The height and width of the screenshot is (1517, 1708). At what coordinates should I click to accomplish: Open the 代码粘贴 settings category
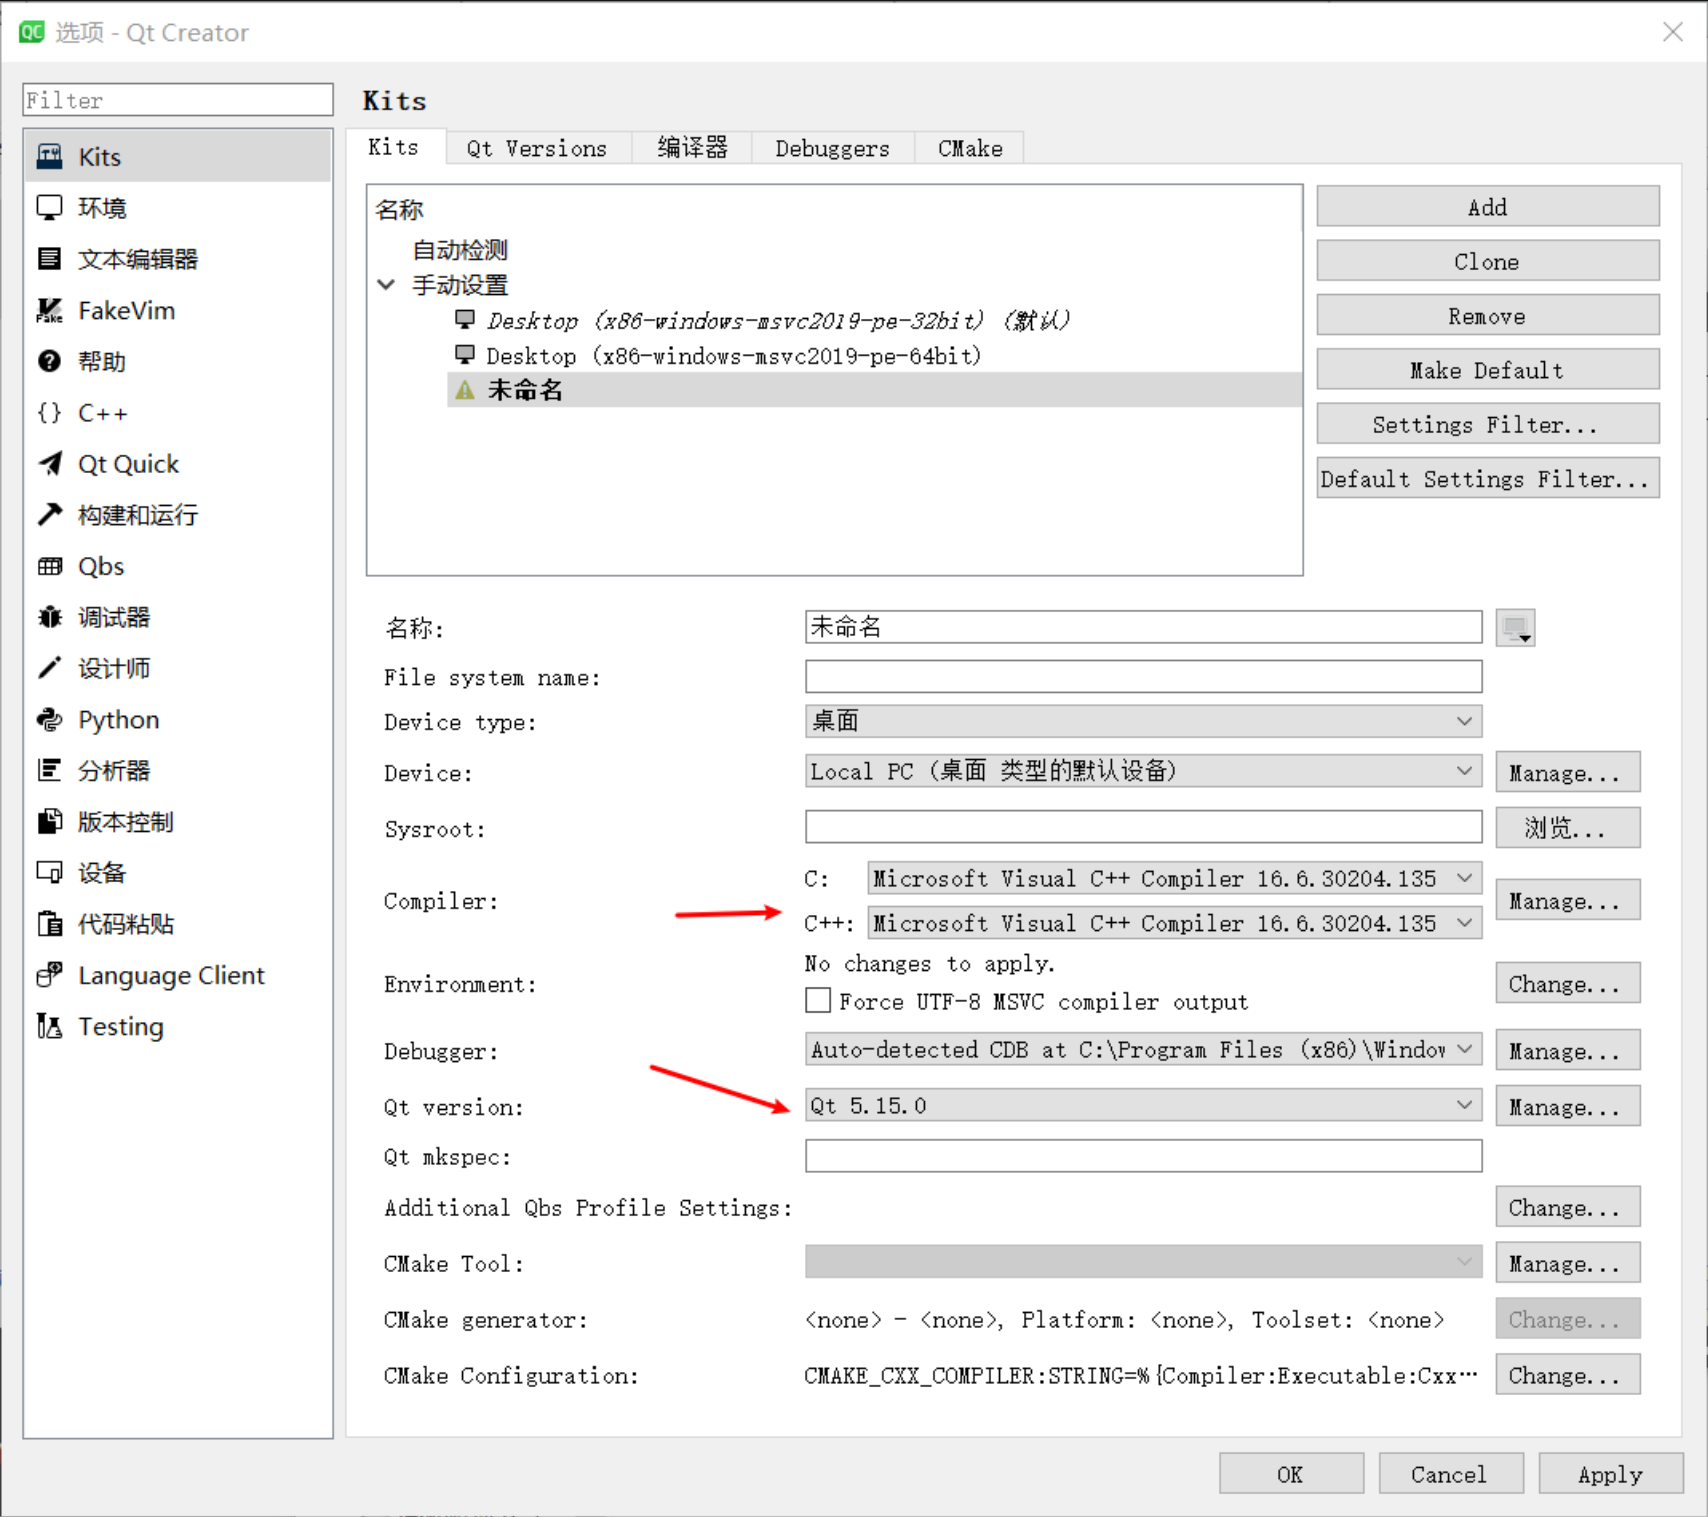click(177, 924)
